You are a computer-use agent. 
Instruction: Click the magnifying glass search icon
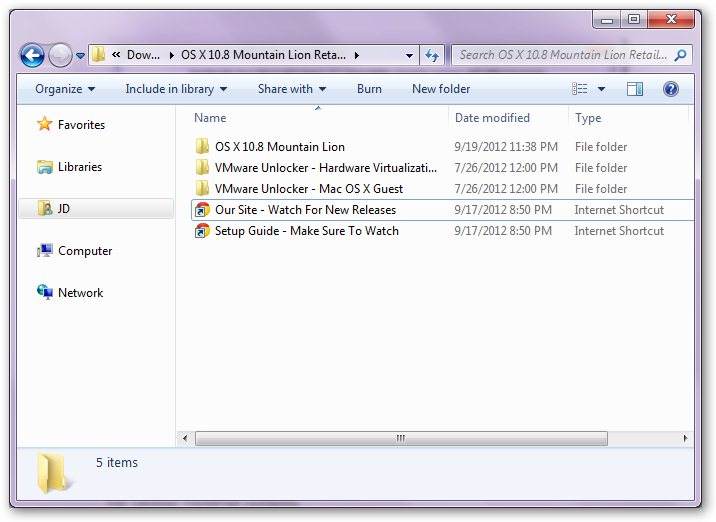(680, 55)
